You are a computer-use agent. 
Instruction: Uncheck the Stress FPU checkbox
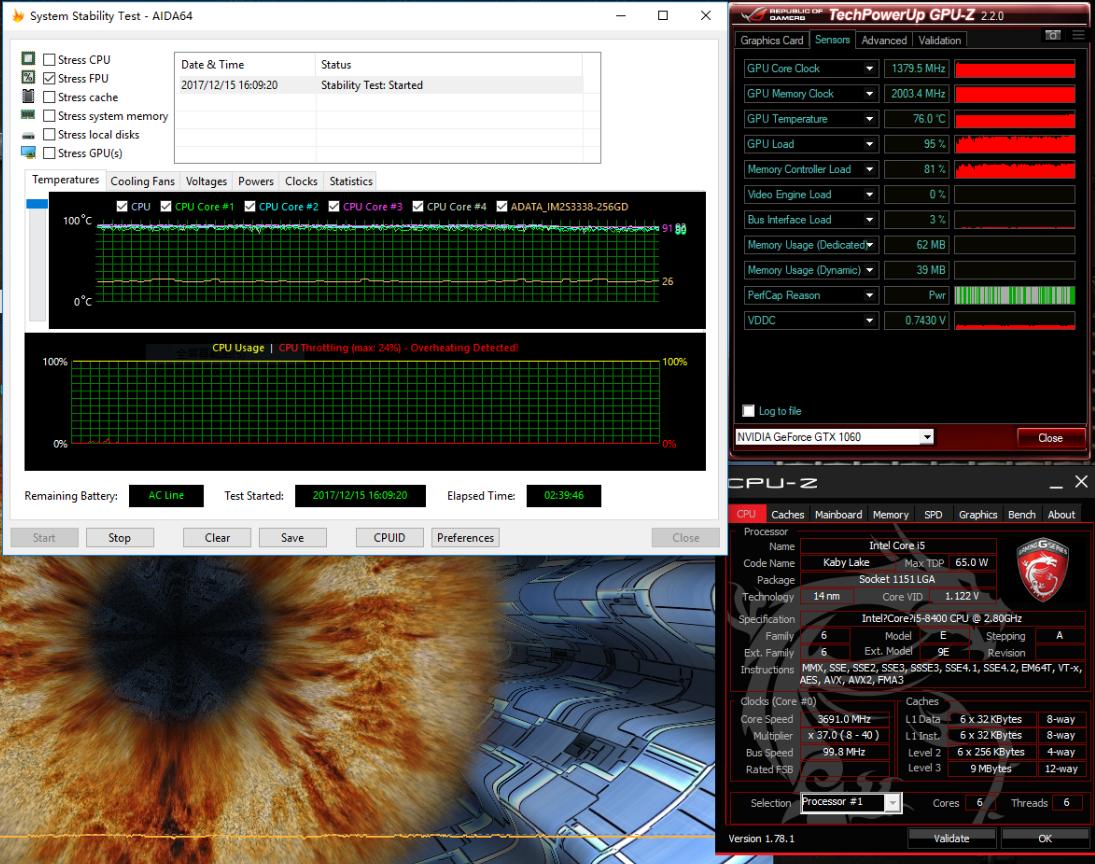click(49, 78)
